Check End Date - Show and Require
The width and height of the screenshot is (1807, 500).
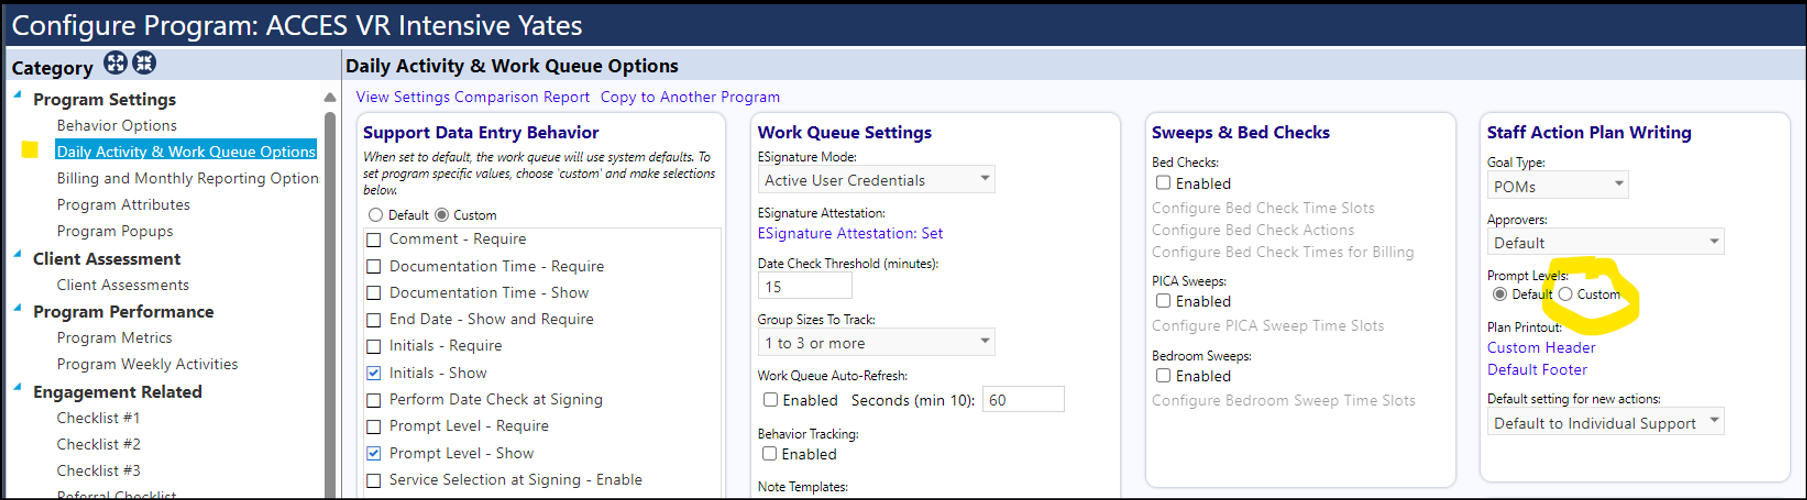(374, 320)
